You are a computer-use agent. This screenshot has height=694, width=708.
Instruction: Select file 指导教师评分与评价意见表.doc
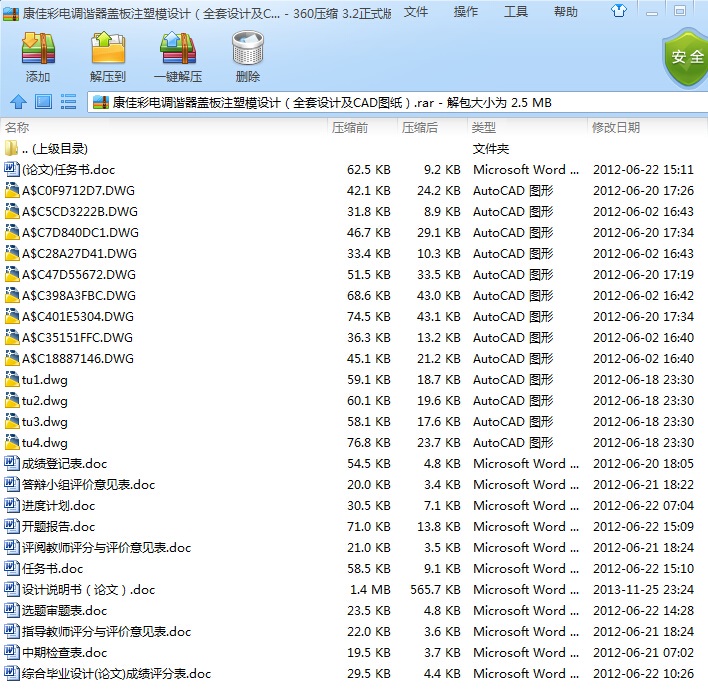(354, 631)
